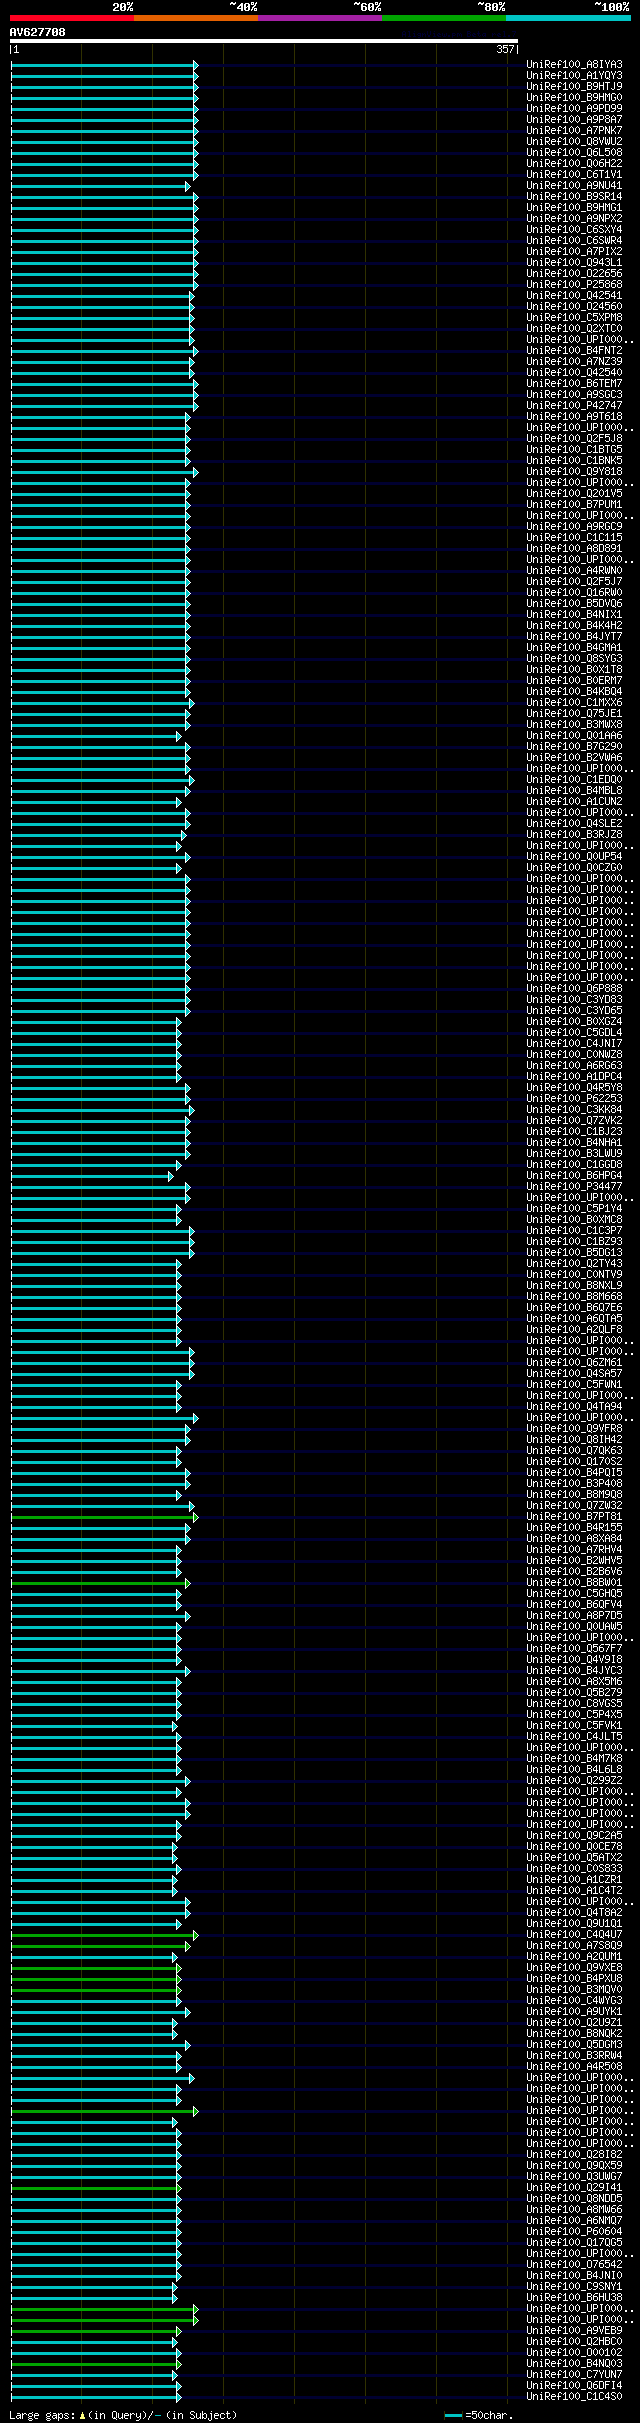Select the label UniRef100_B0XGZ4
The width and height of the screenshot is (640, 2423).
click(x=574, y=1022)
